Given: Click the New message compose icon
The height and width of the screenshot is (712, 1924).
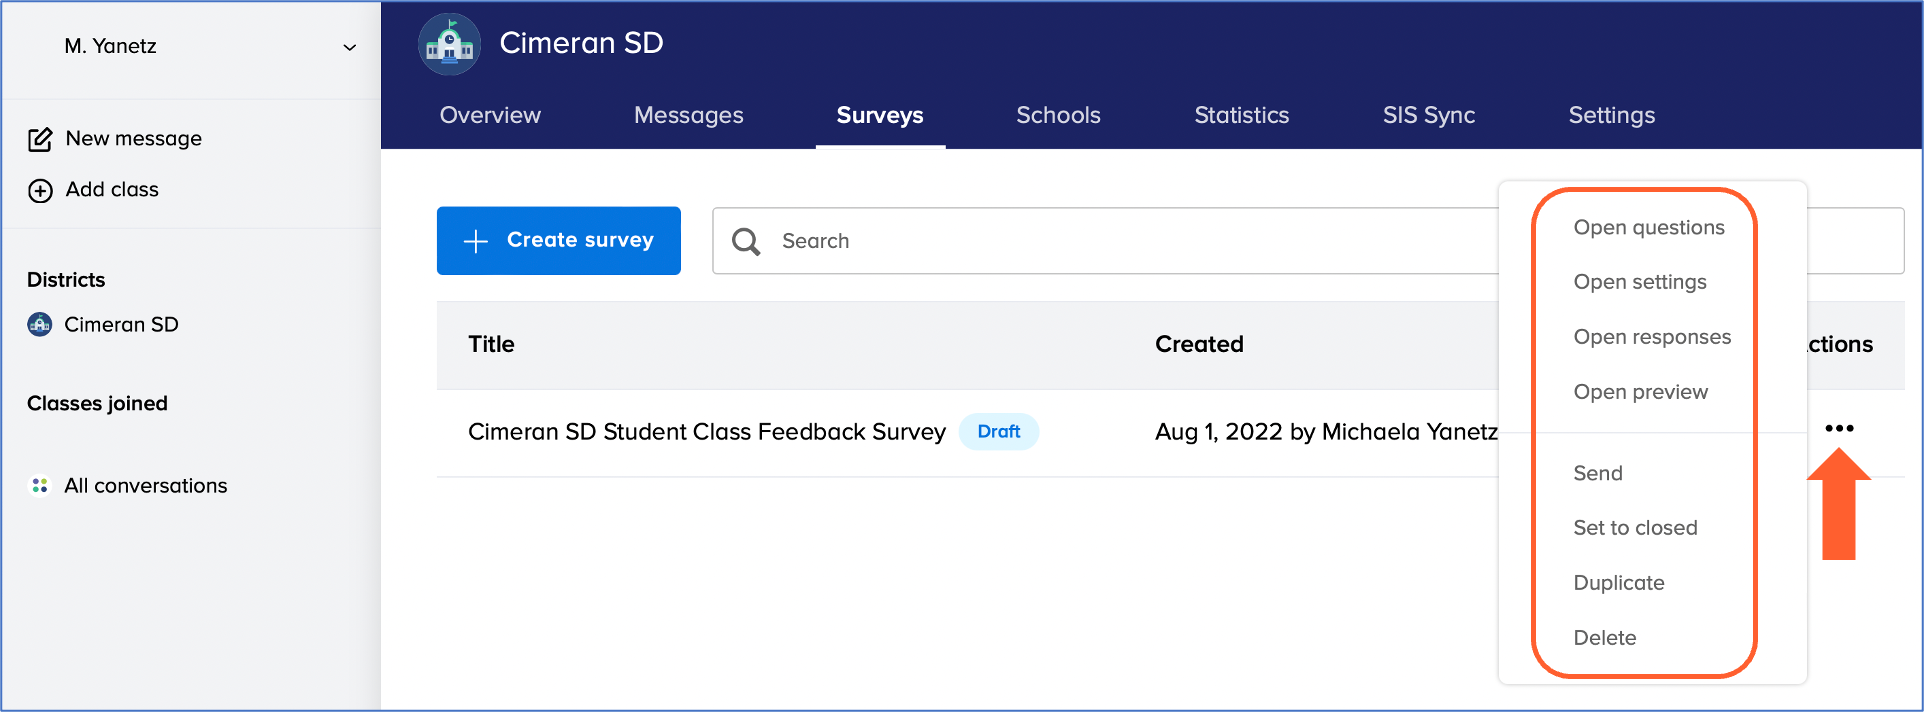Looking at the screenshot, I should [40, 139].
